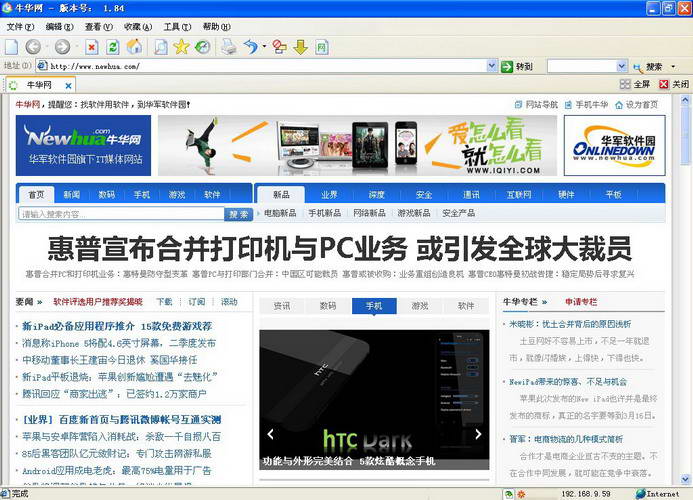Screen dimensions: 693x500
Task: Click the popup blocker red circle icon
Action: 279,47
